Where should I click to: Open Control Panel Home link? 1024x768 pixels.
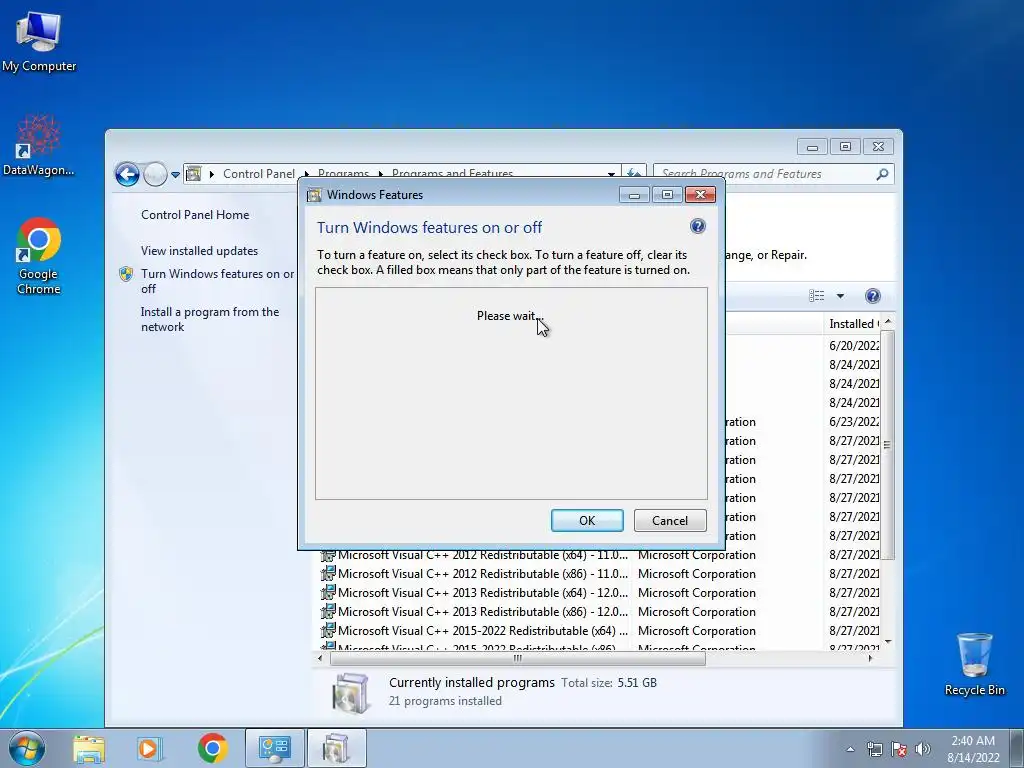195,215
